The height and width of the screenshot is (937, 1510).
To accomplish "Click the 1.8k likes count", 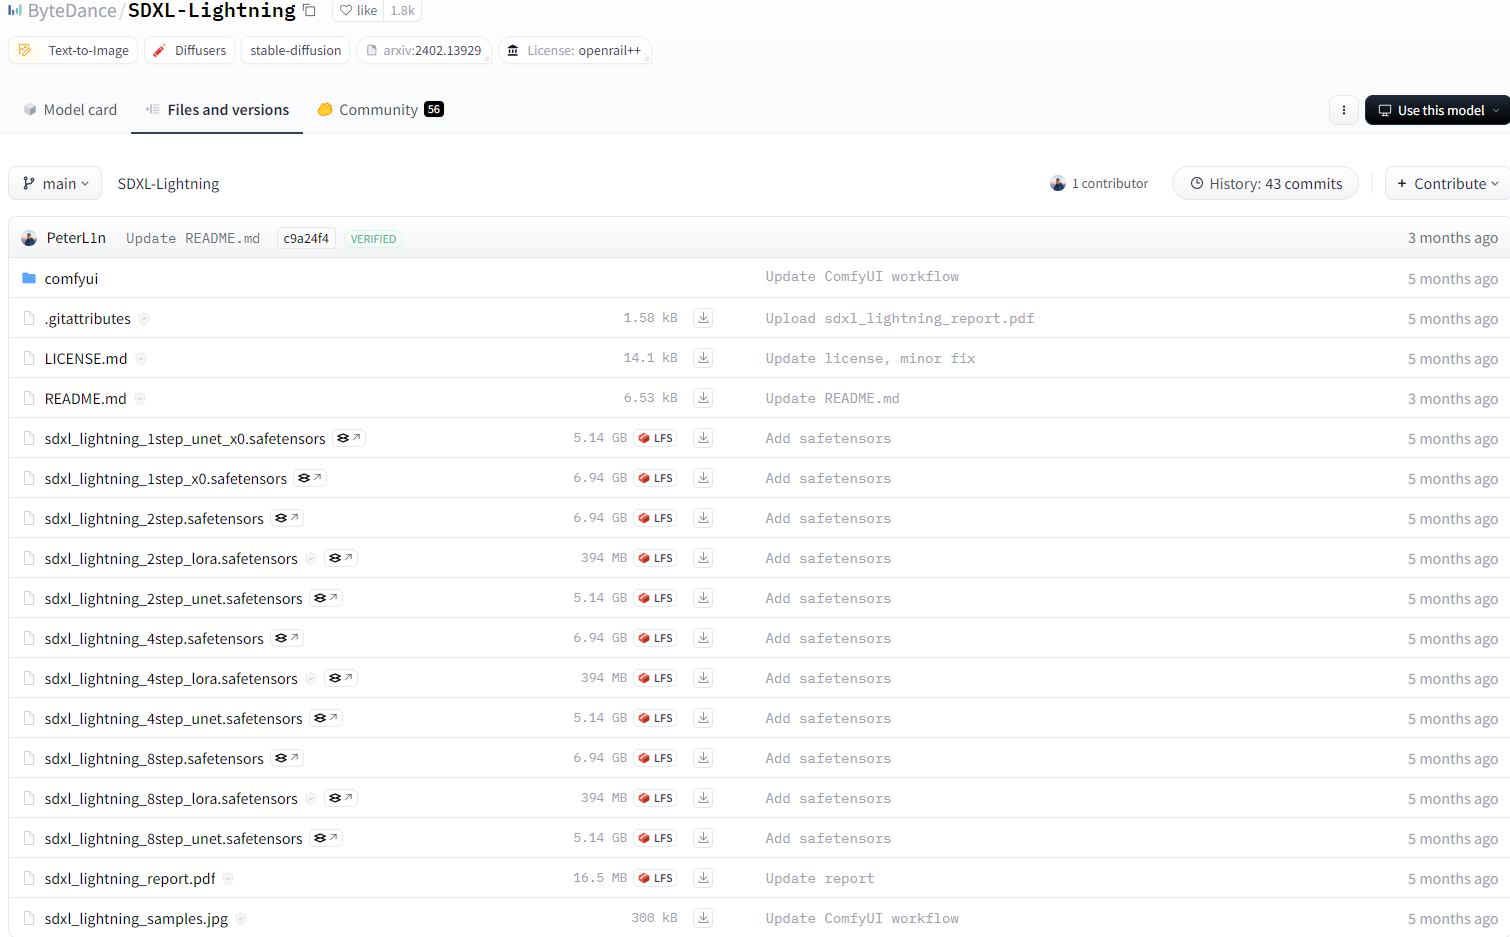I will (x=403, y=11).
